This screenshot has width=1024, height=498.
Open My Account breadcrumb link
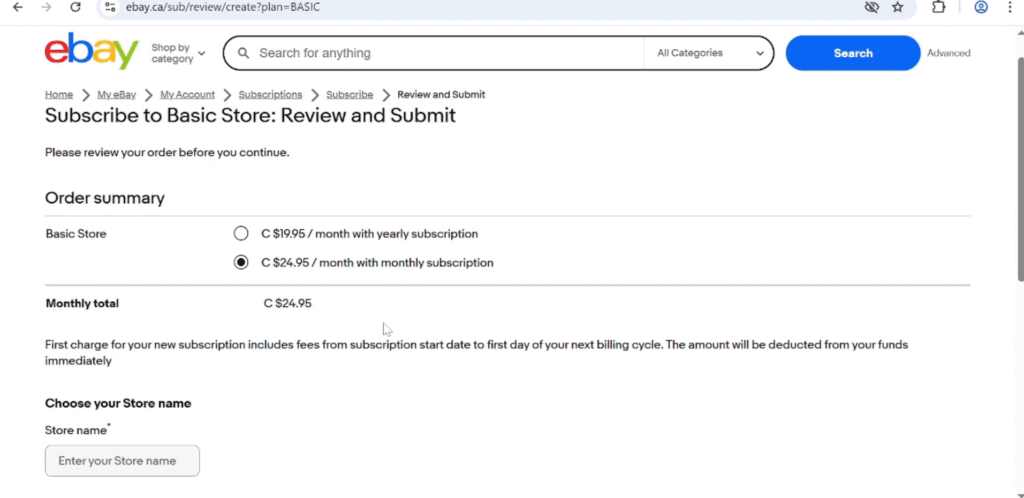(x=187, y=95)
